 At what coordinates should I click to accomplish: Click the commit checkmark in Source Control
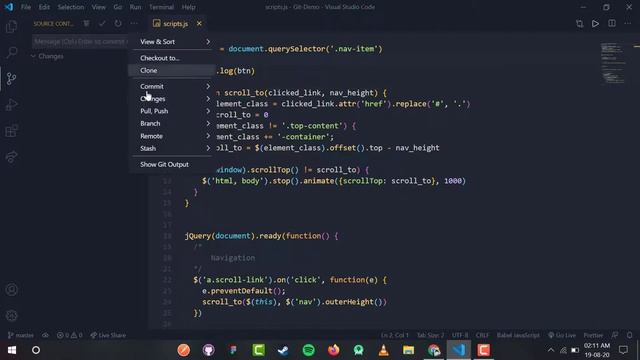click(x=102, y=24)
